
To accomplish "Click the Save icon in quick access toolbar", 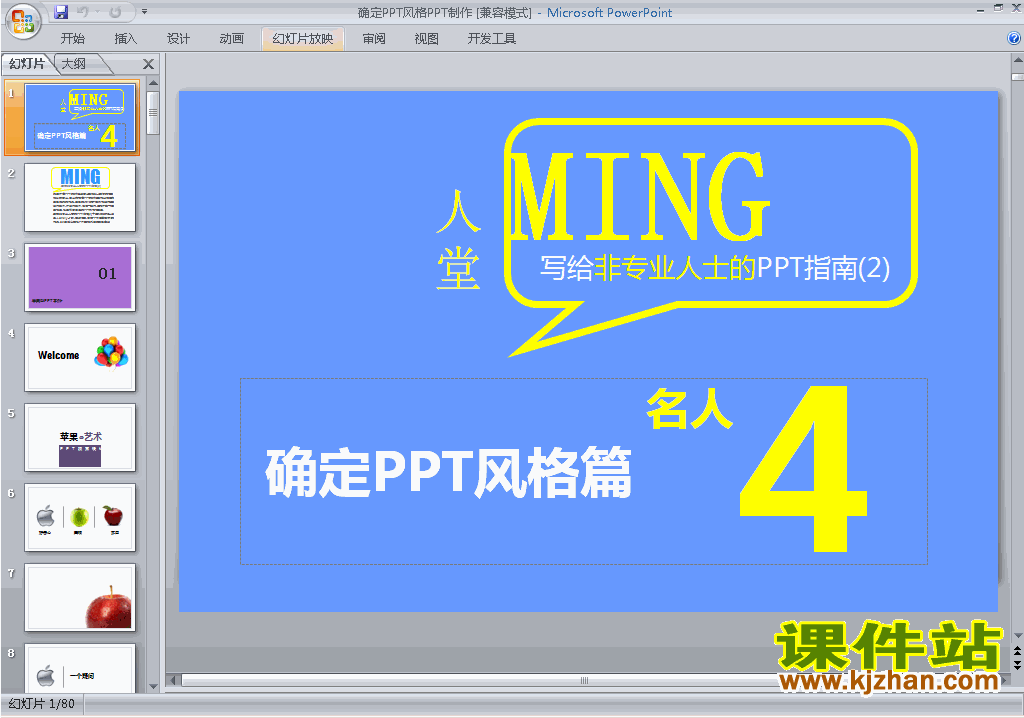I will coord(61,12).
